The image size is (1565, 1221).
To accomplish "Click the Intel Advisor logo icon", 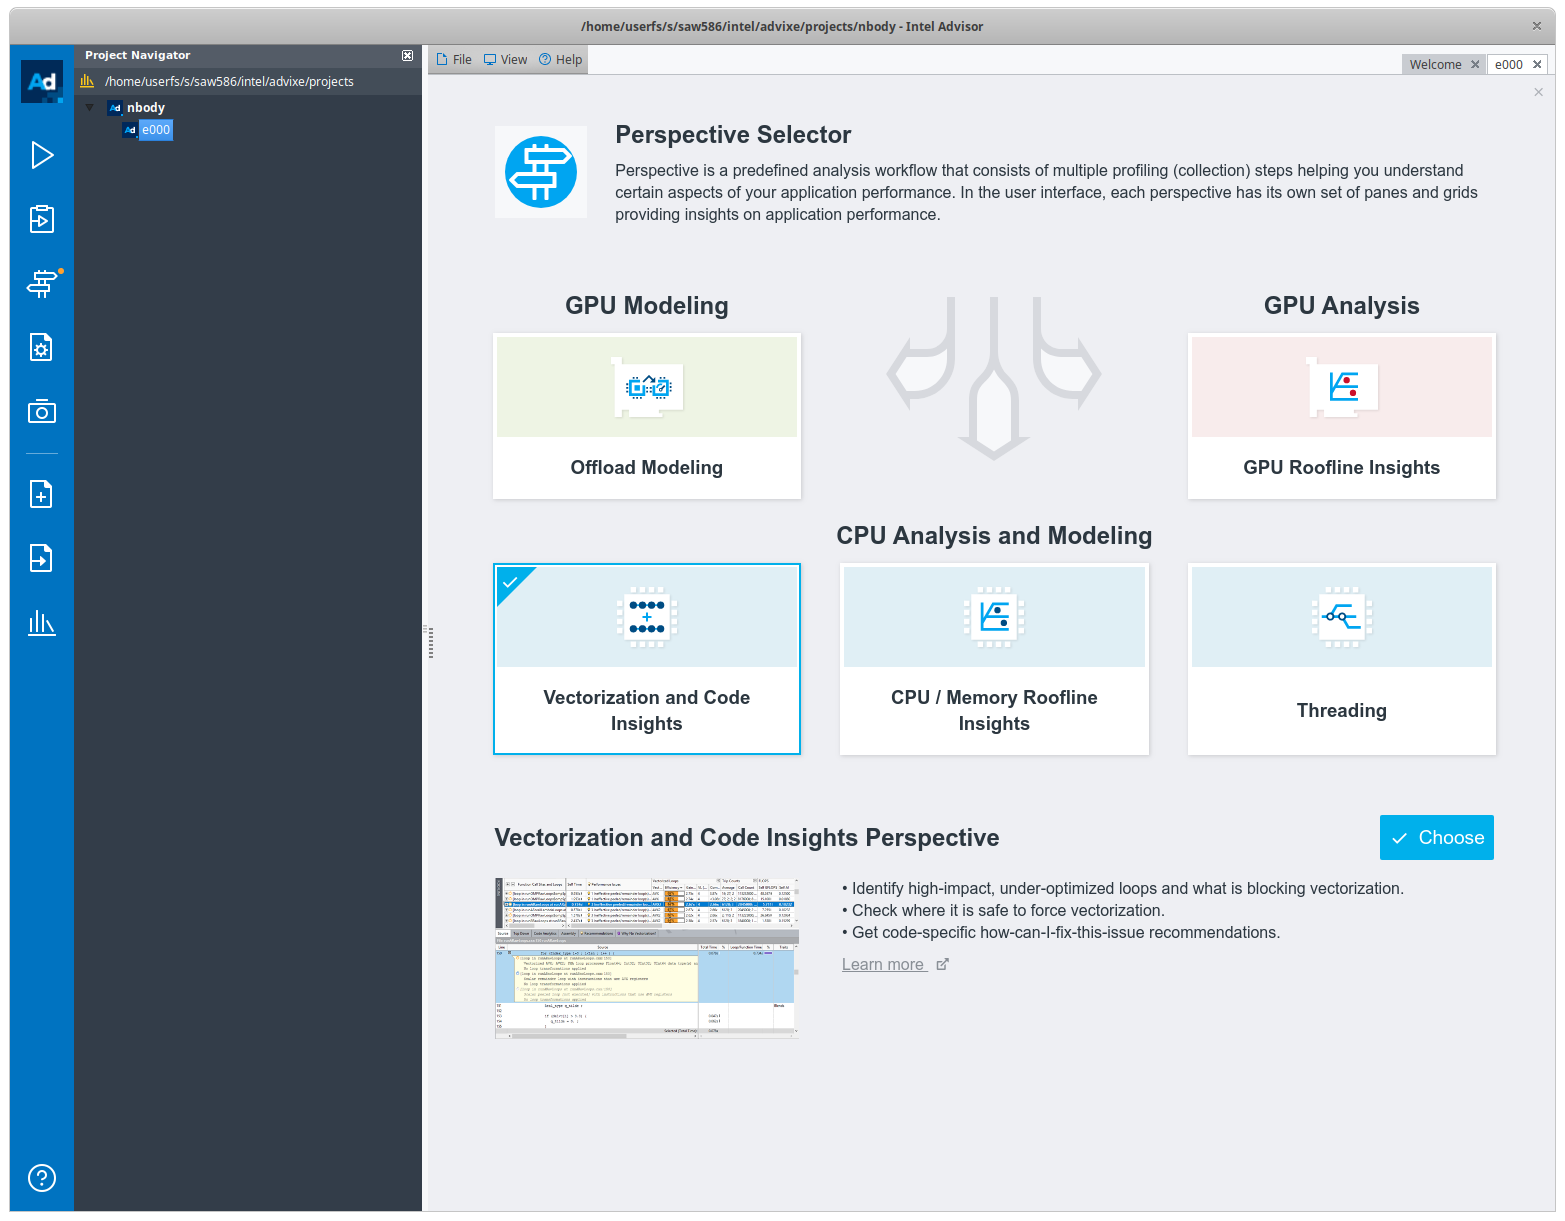I will click(x=42, y=81).
